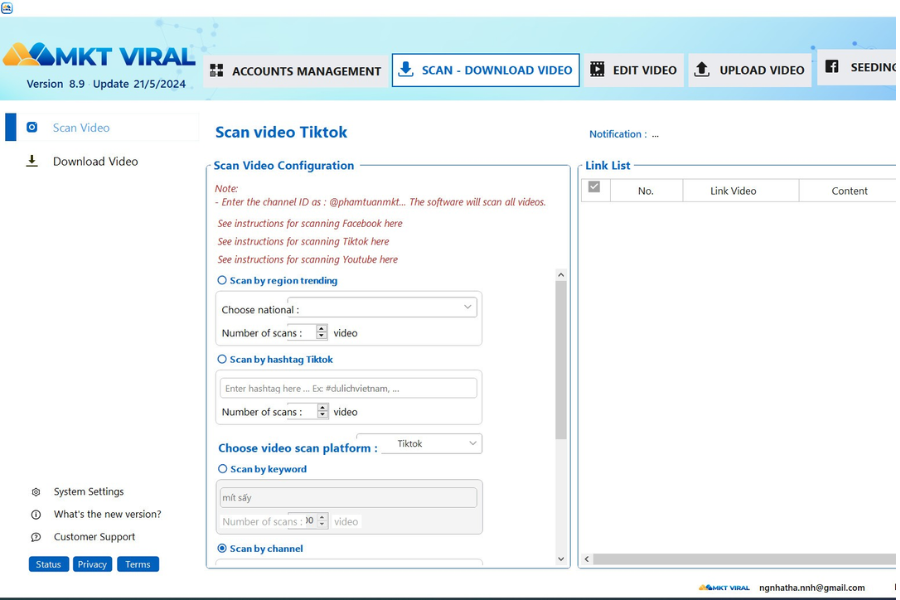
Task: Open the video scan platform Tiktok dropdown
Action: point(432,443)
